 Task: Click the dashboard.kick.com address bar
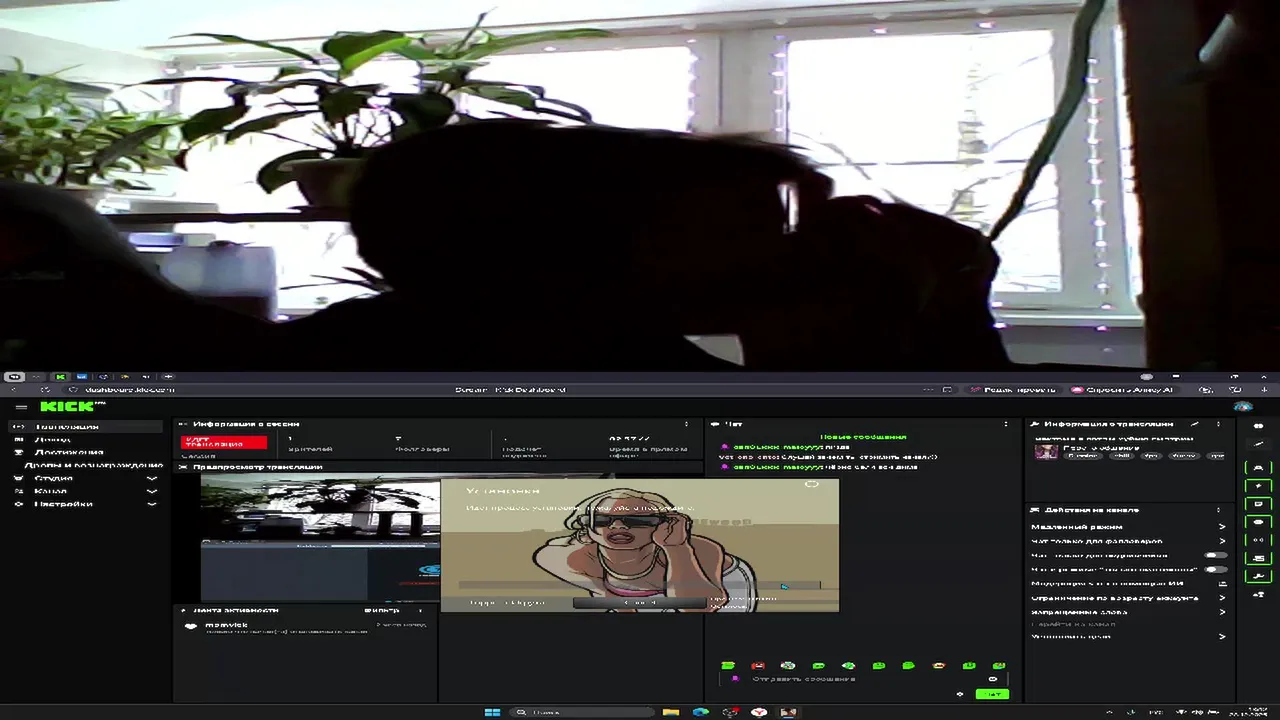pyautogui.click(x=130, y=390)
